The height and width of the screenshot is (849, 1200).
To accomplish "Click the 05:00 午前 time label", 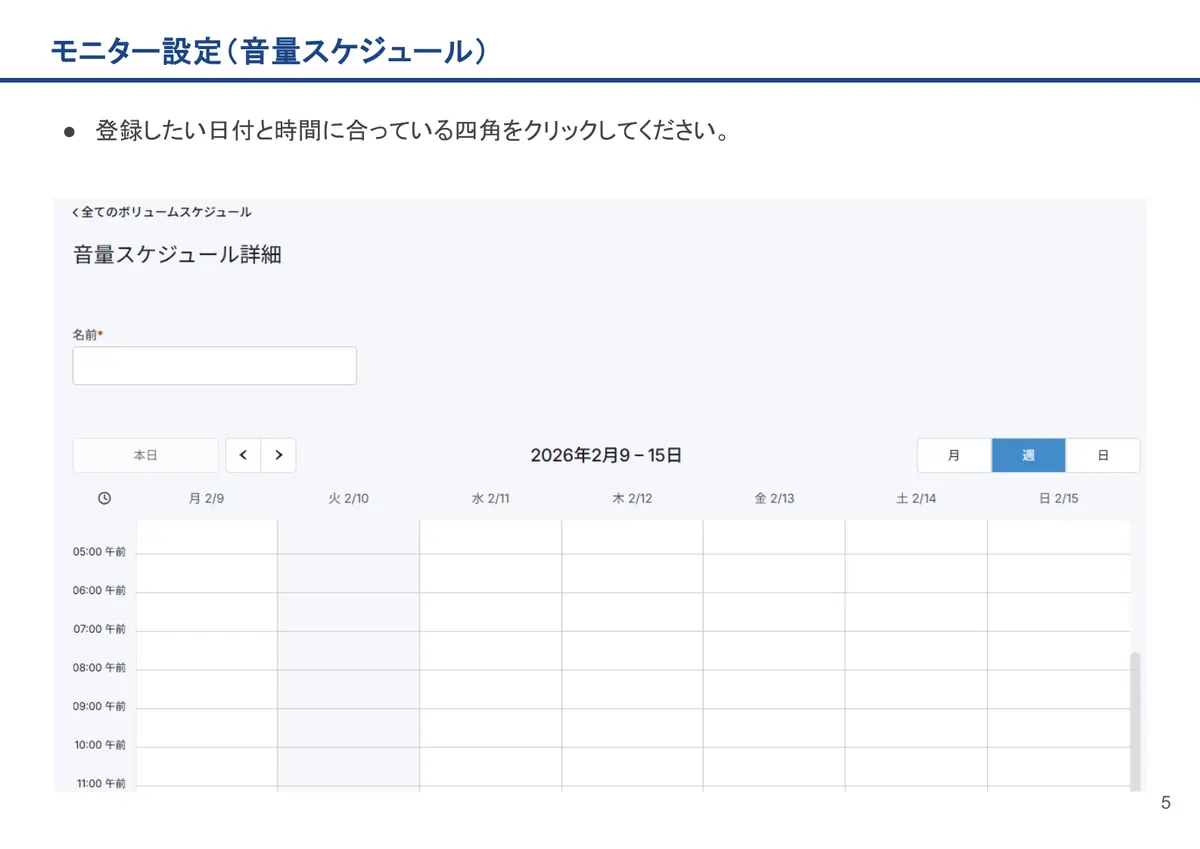I will [x=99, y=552].
